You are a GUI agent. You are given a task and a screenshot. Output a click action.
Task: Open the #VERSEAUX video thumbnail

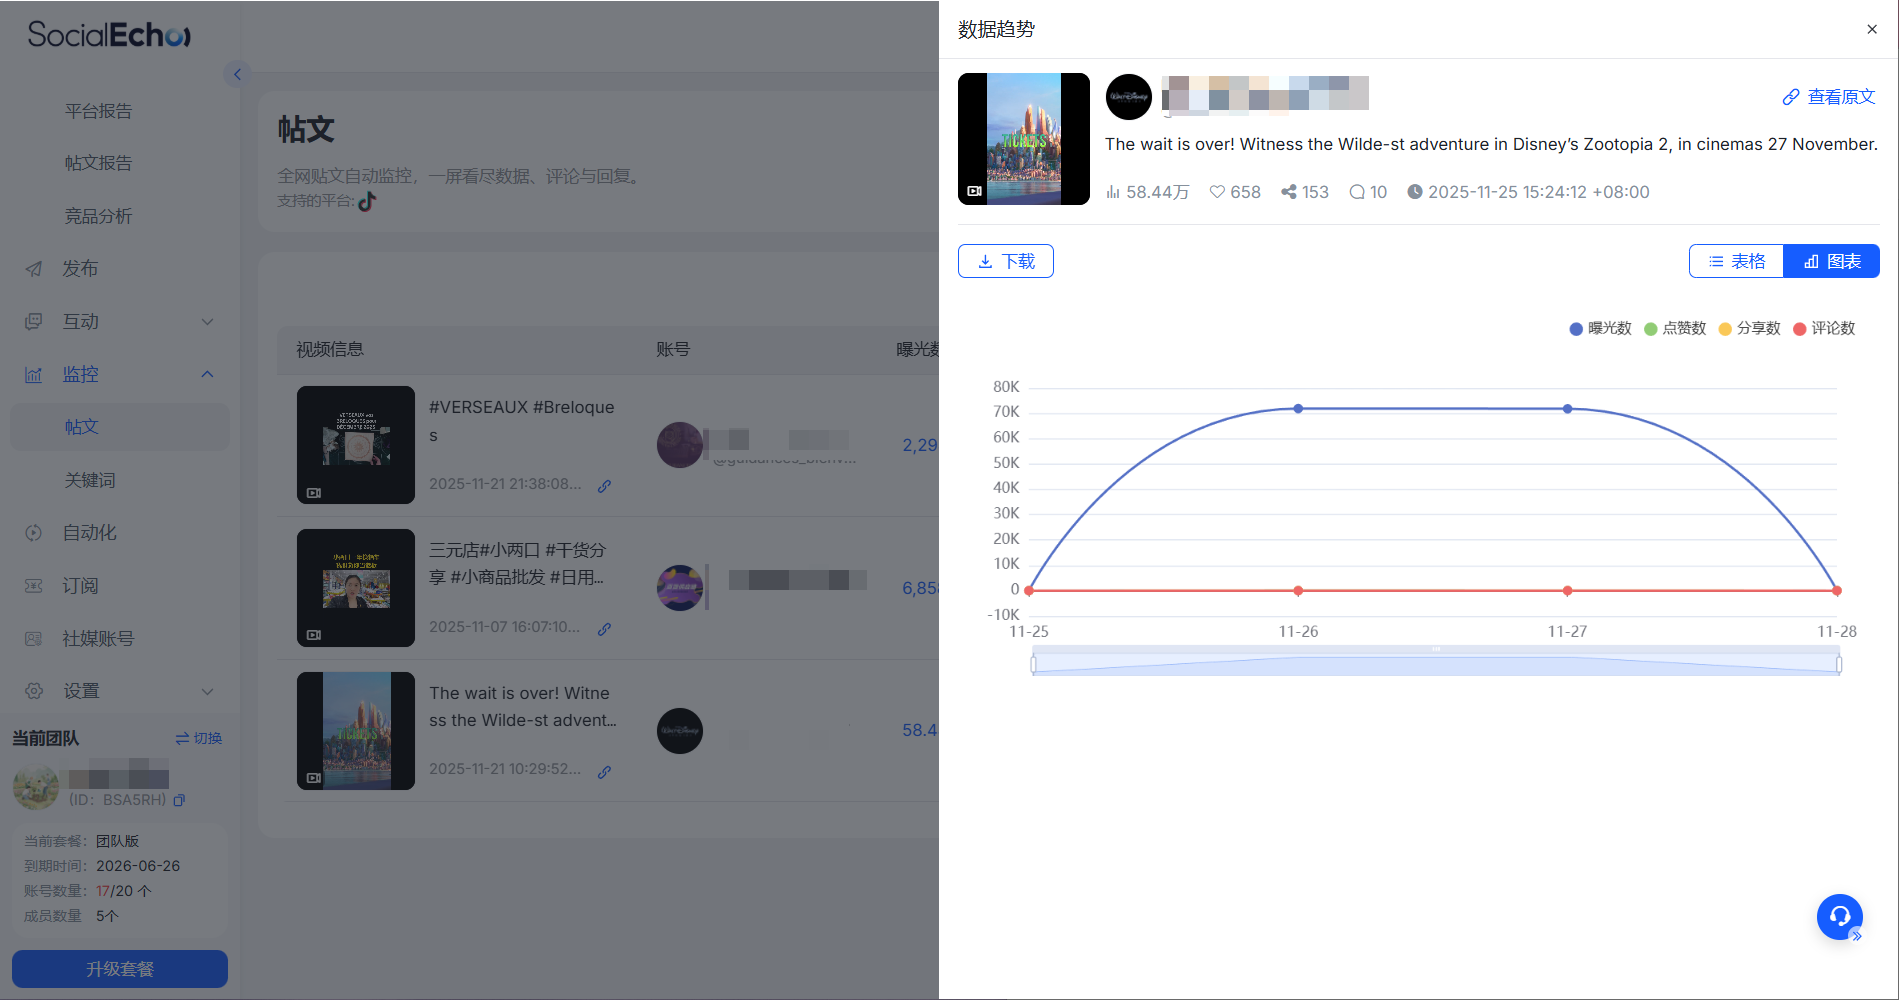coord(356,445)
